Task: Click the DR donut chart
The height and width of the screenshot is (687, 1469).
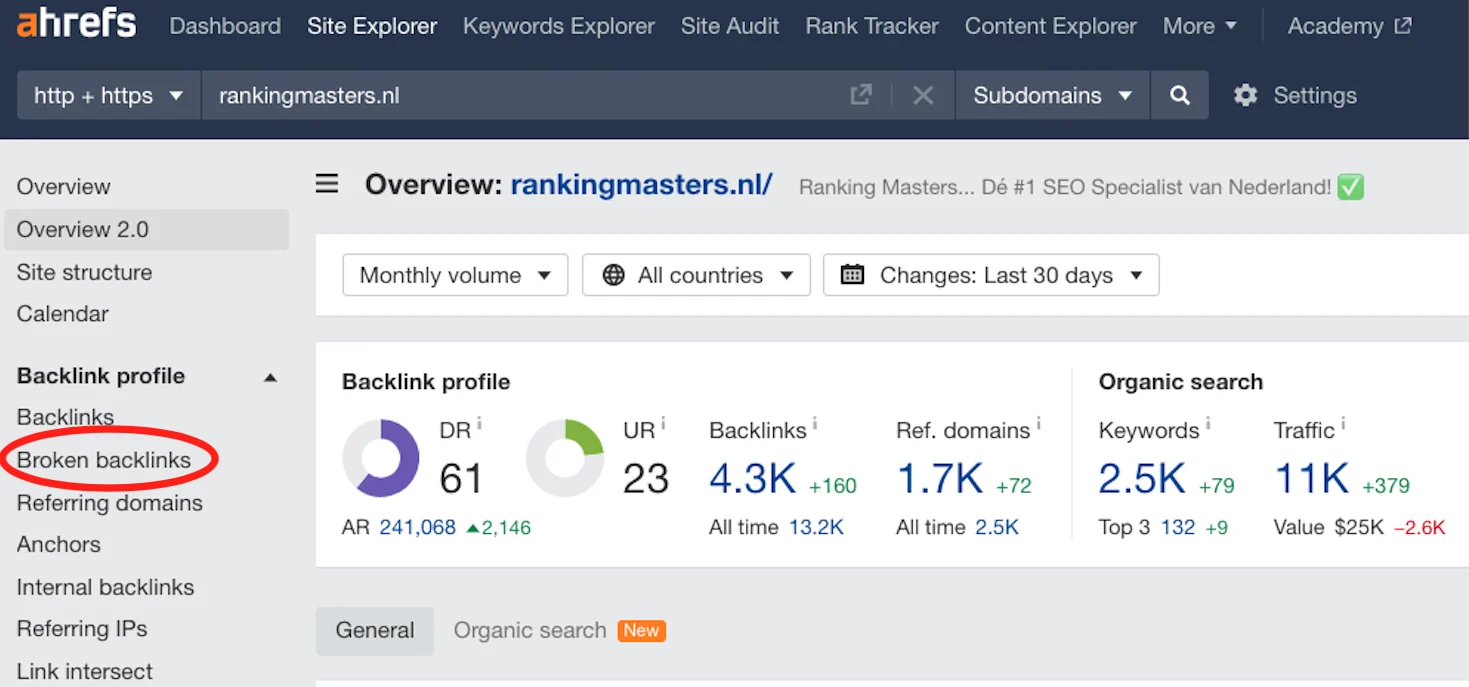Action: 381,458
